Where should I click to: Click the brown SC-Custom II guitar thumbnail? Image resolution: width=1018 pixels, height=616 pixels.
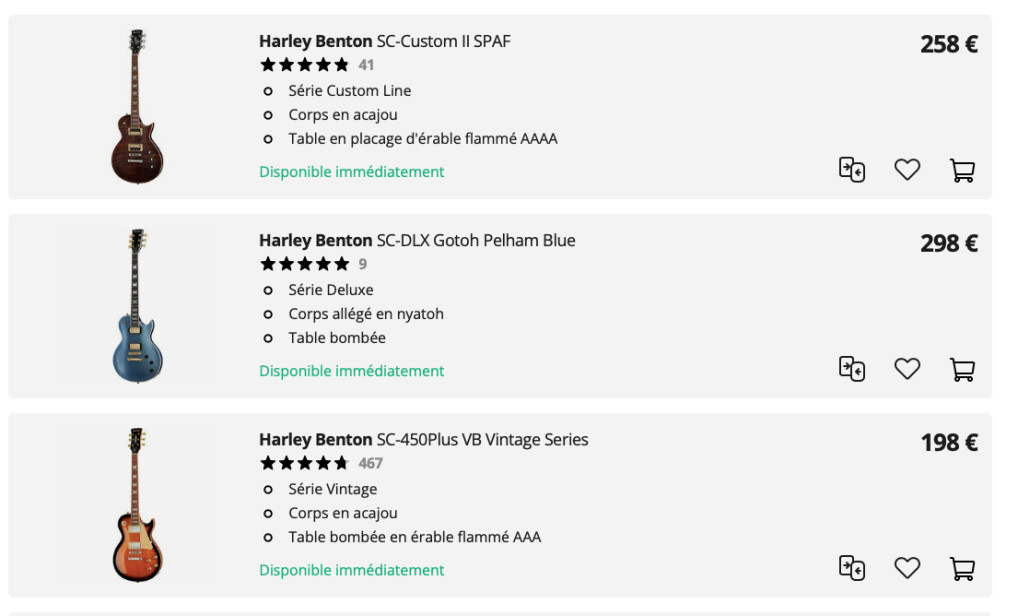(137, 106)
